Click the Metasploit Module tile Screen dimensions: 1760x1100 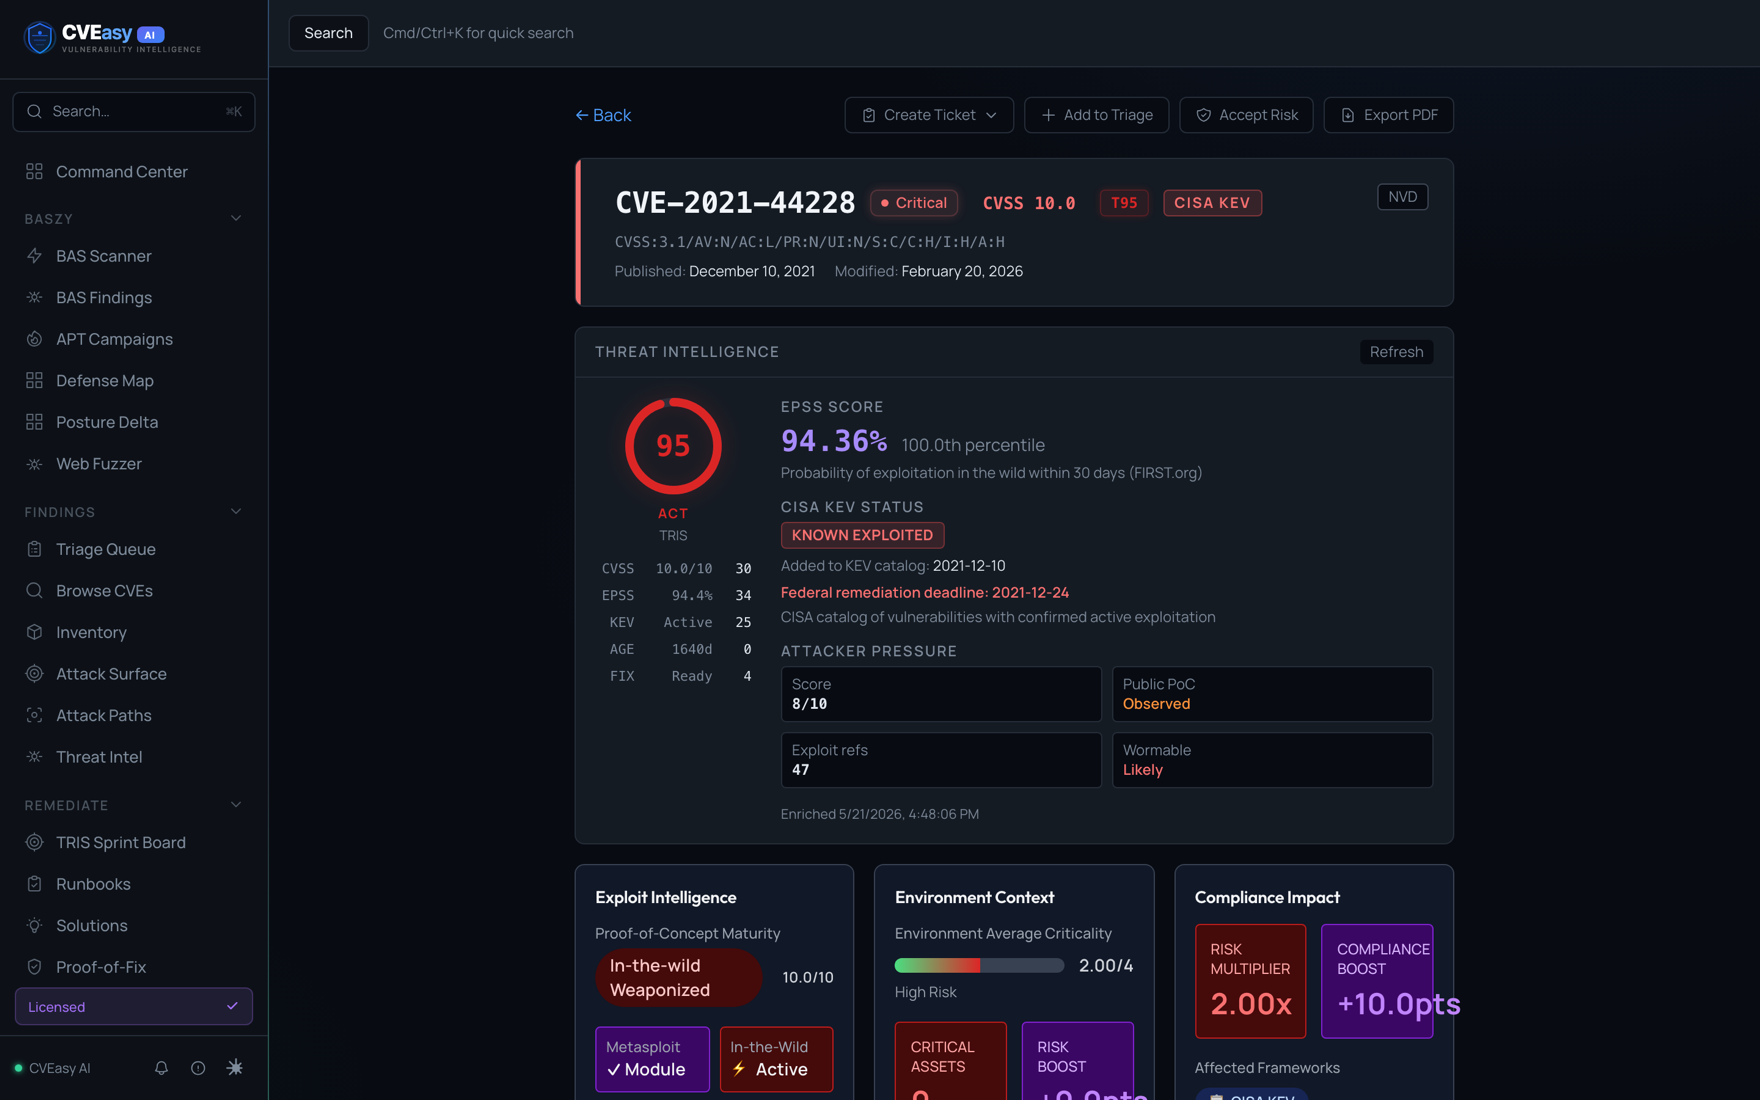652,1059
